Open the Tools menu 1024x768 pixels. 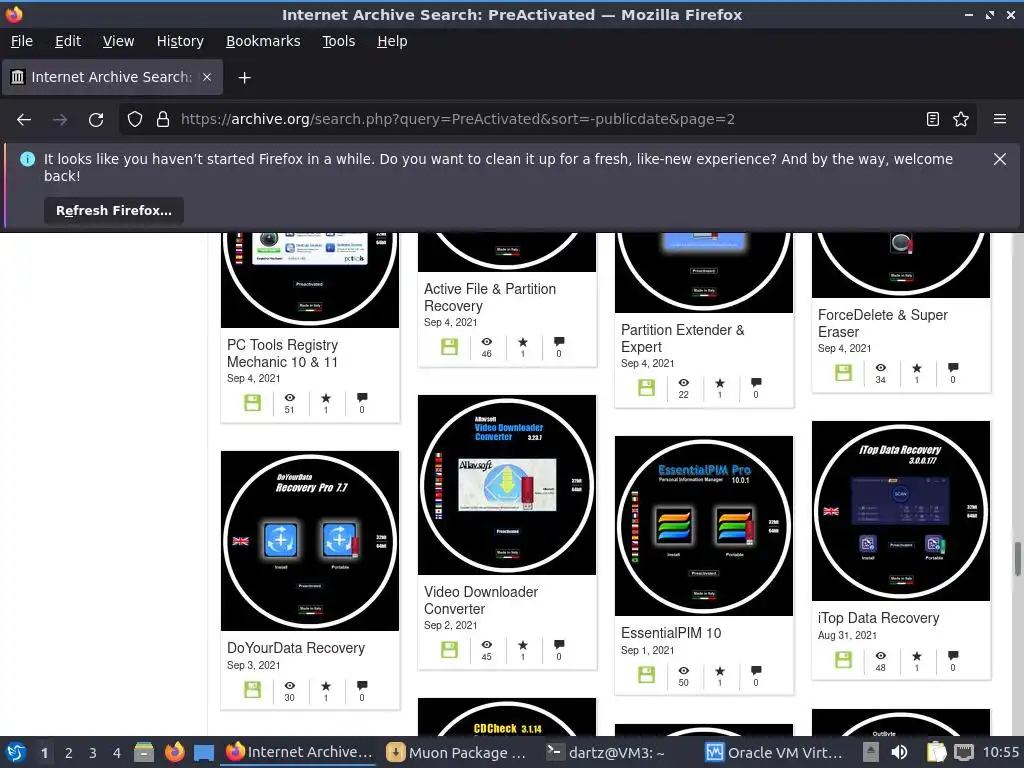[338, 41]
